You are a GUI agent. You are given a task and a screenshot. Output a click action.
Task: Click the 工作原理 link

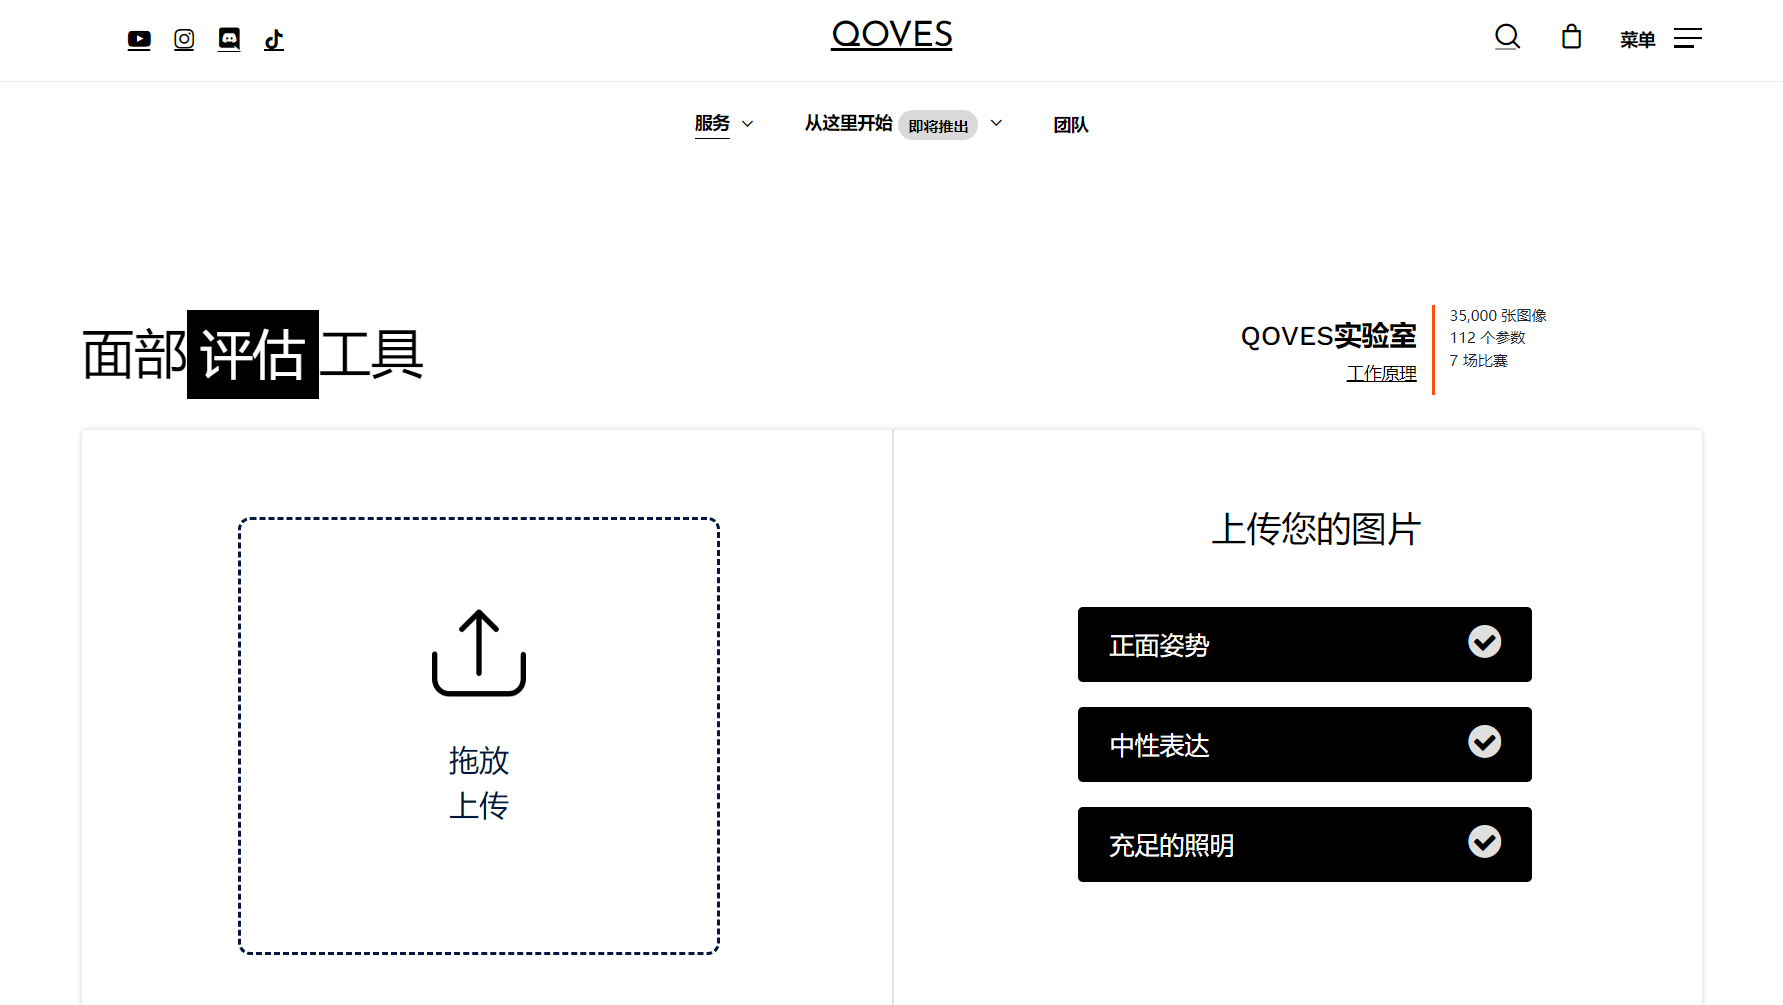coord(1381,373)
